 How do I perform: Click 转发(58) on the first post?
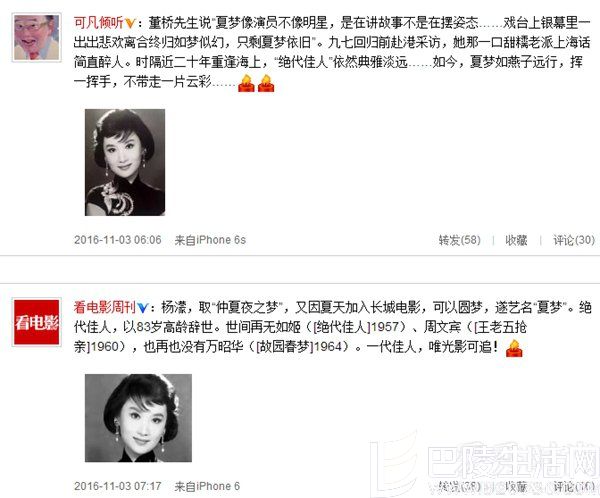click(459, 240)
